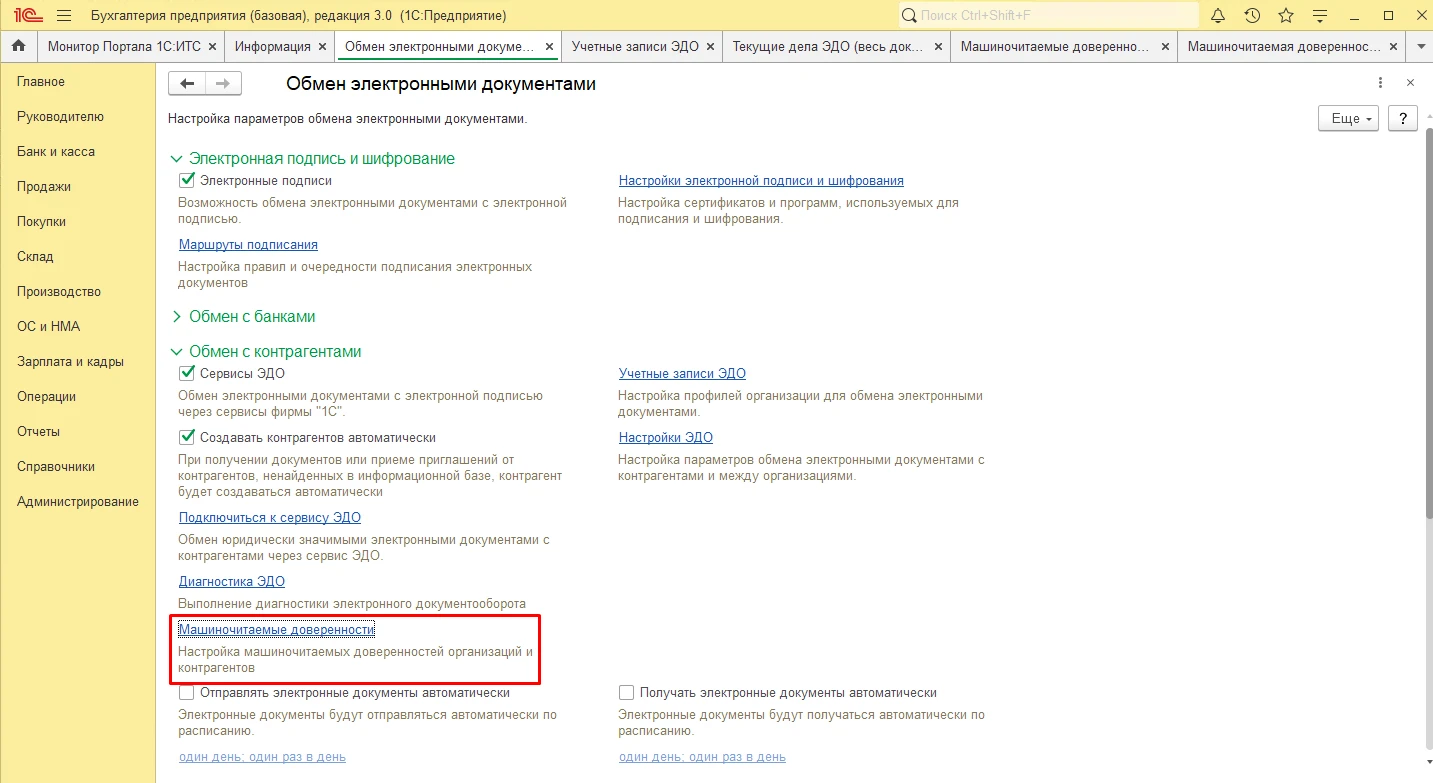
Task: Uncheck Создавать контрагентов автоматически checkbox
Action: point(186,438)
